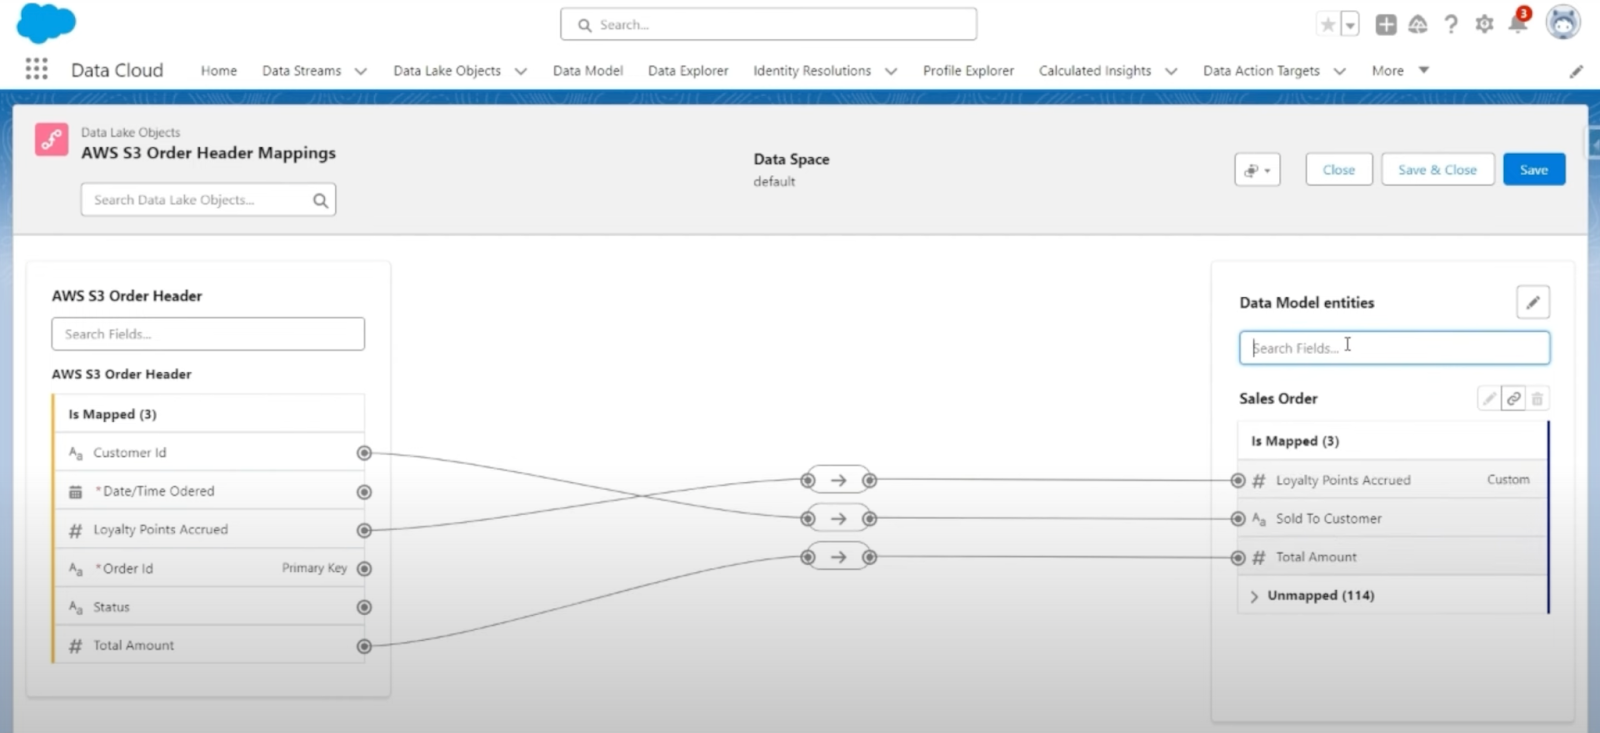Image resolution: width=1600 pixels, height=733 pixels.
Task: Click the mapping arrow for Sold To Customer
Action: (839, 519)
